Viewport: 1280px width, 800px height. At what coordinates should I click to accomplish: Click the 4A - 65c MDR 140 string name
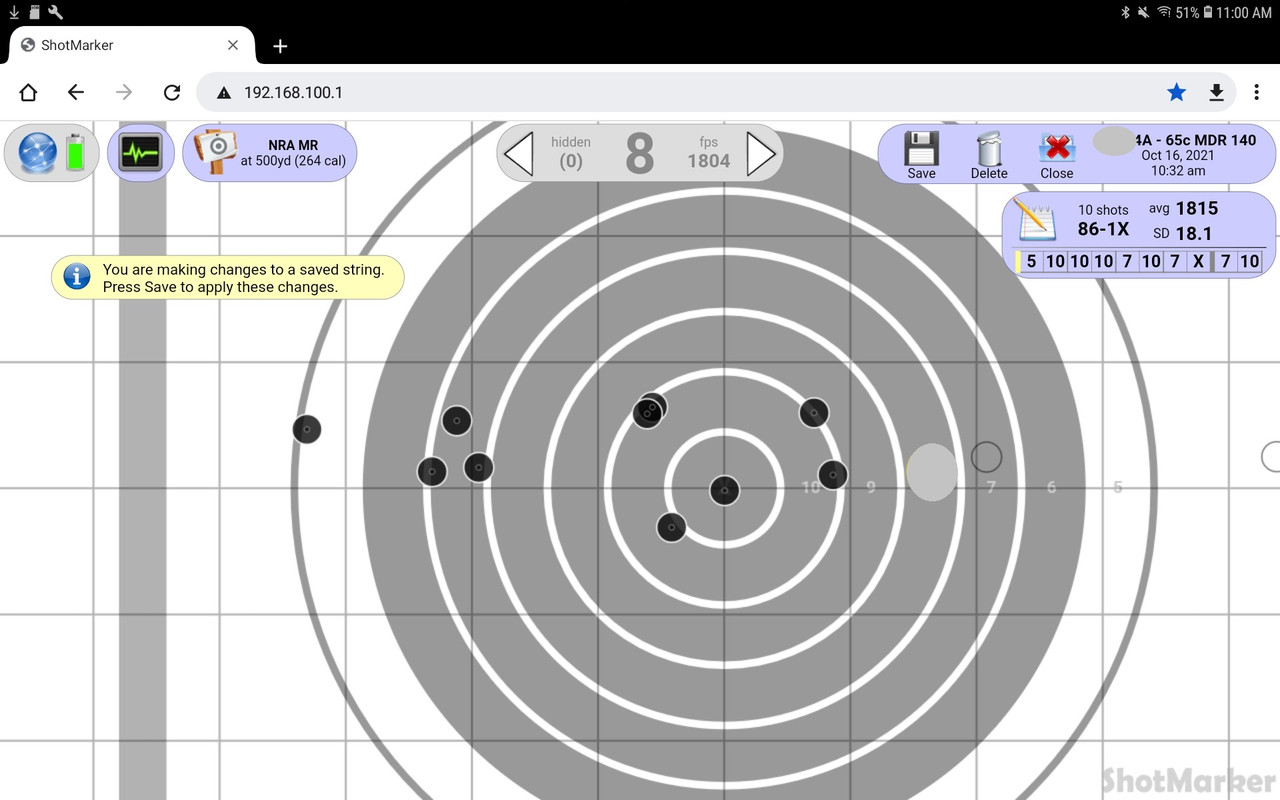(1196, 140)
